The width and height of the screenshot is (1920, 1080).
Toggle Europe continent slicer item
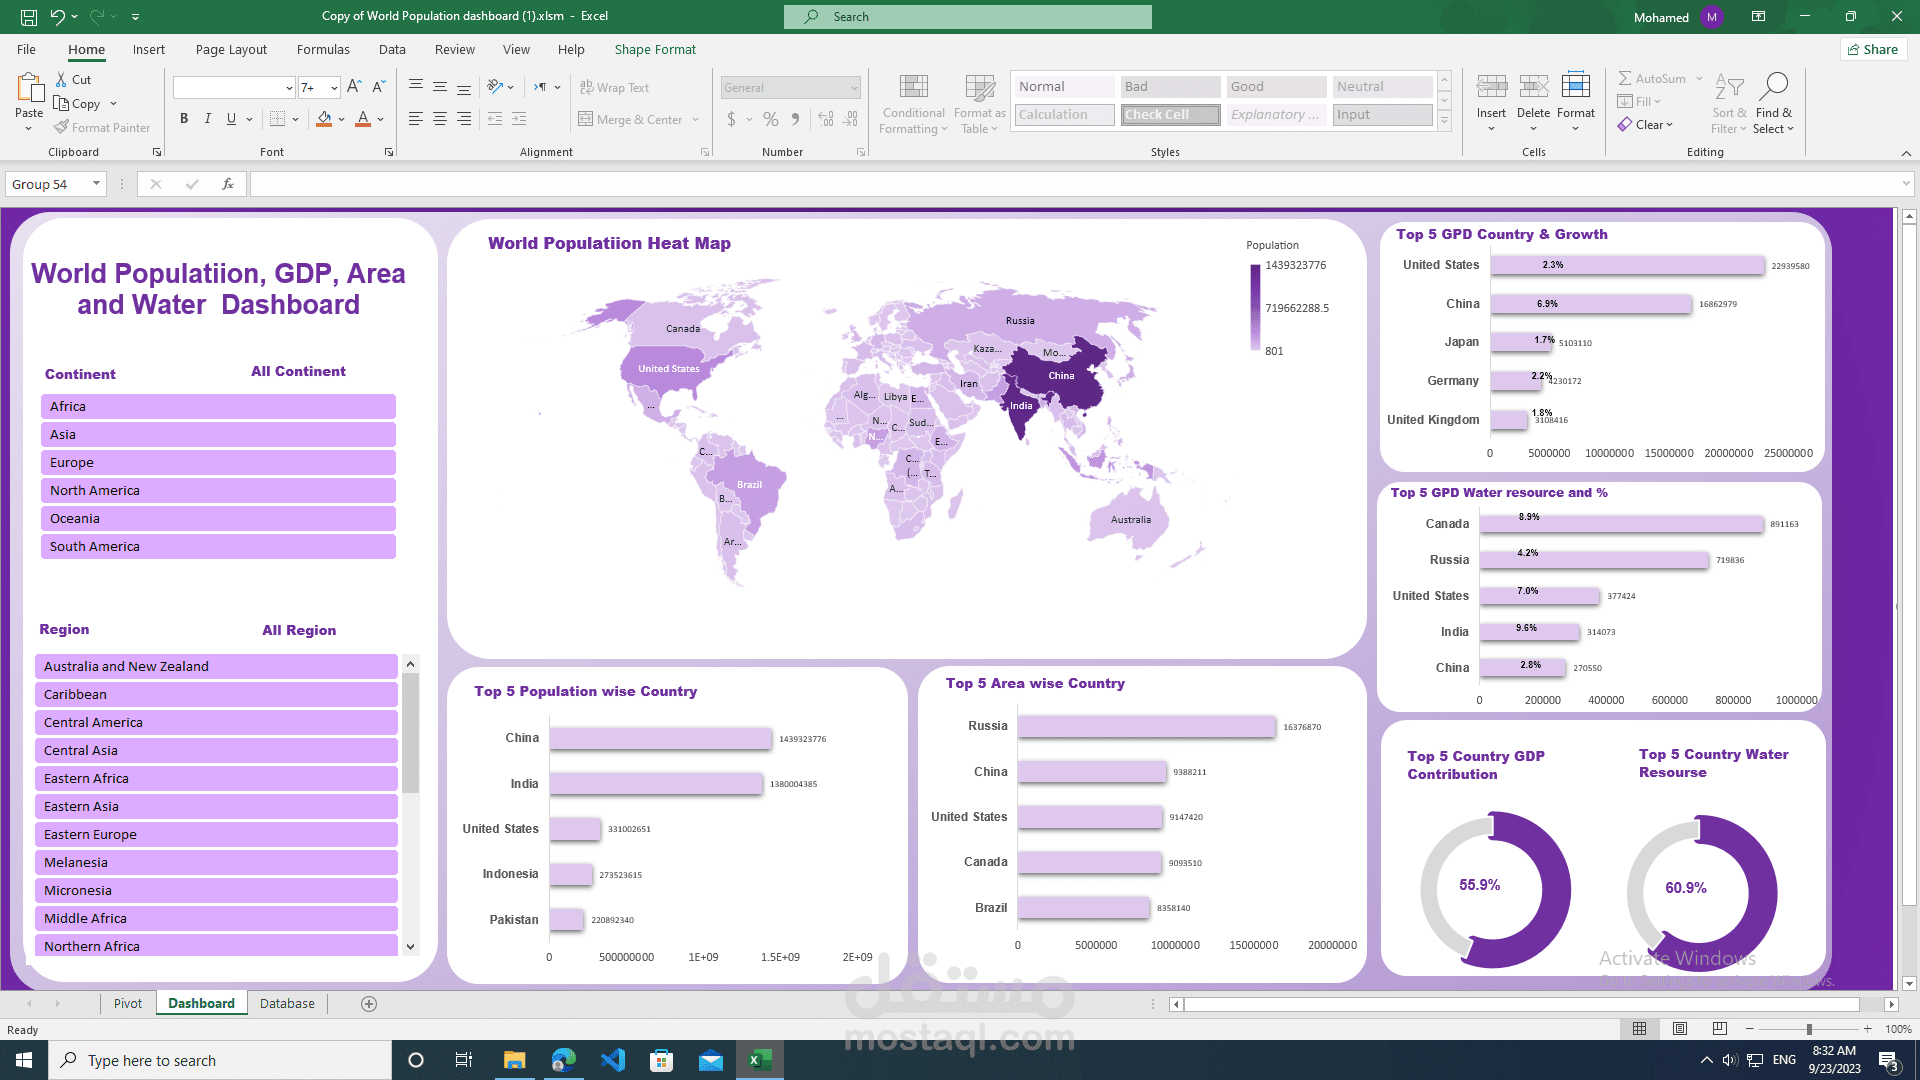[218, 463]
